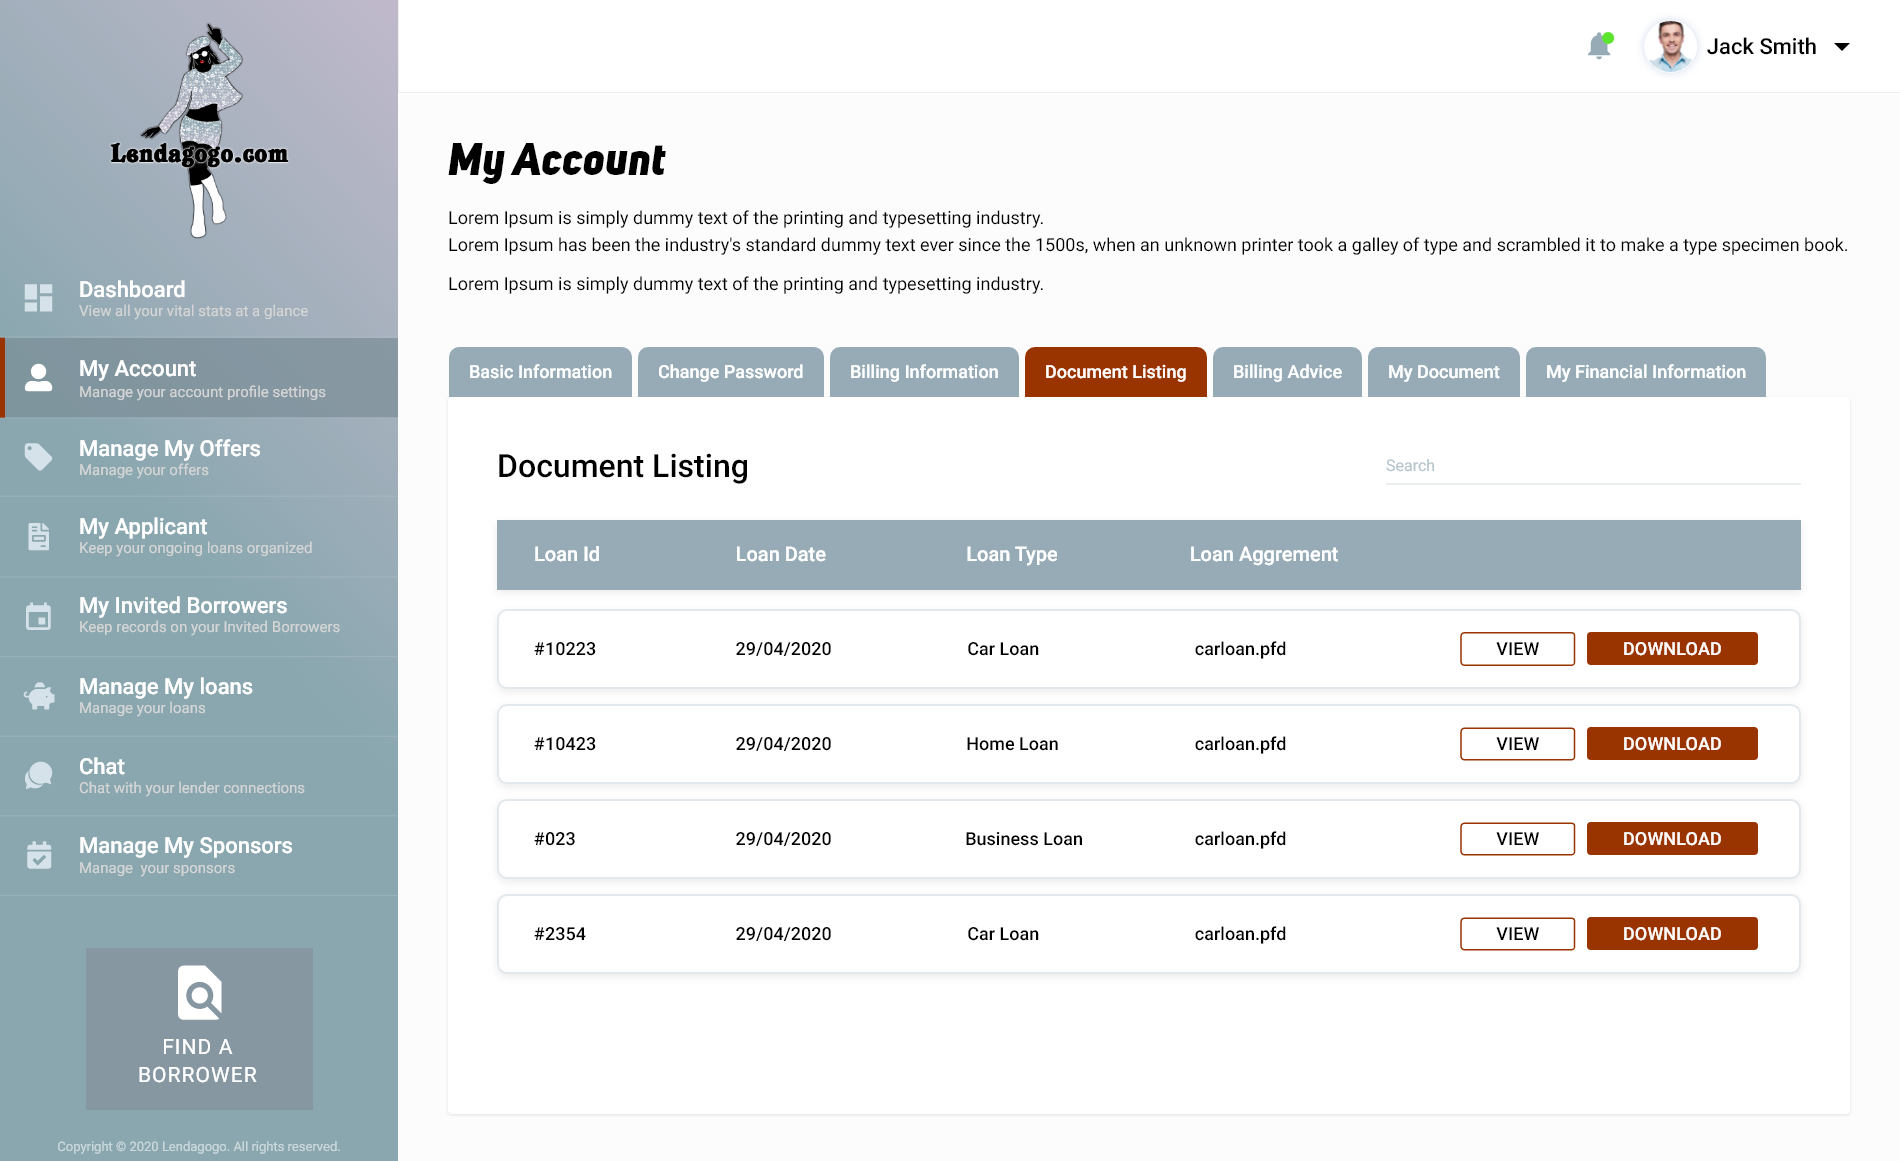Screen dimensions: 1900x1161
Task: Click the Manage My Offers tag icon
Action: 39,457
